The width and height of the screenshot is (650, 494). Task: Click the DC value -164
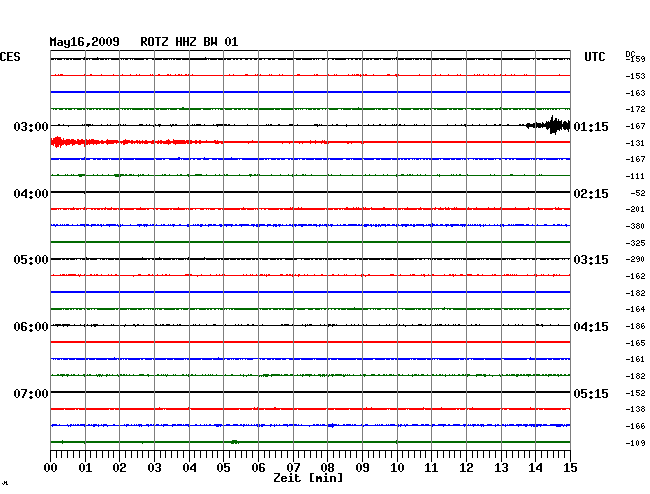635,309
